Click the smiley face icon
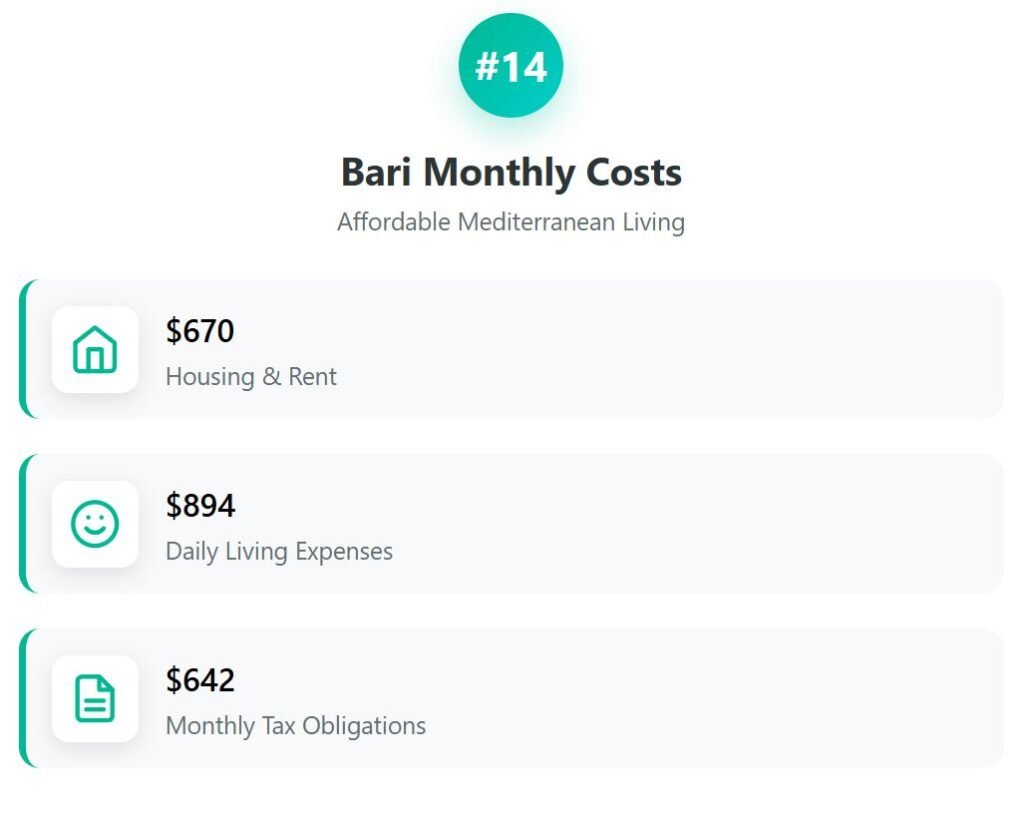1024x817 pixels. [95, 524]
